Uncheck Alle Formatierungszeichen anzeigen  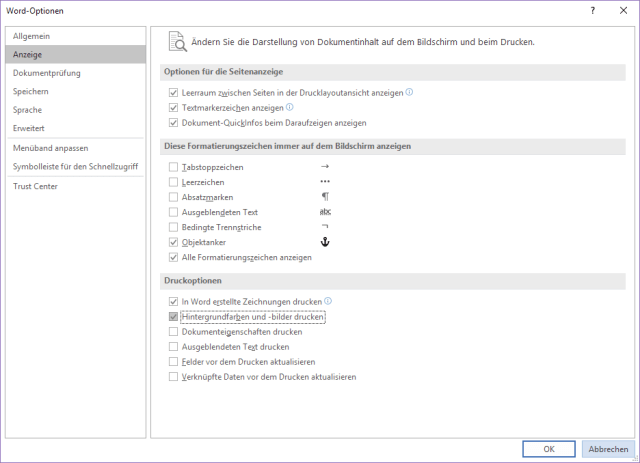[x=174, y=257]
